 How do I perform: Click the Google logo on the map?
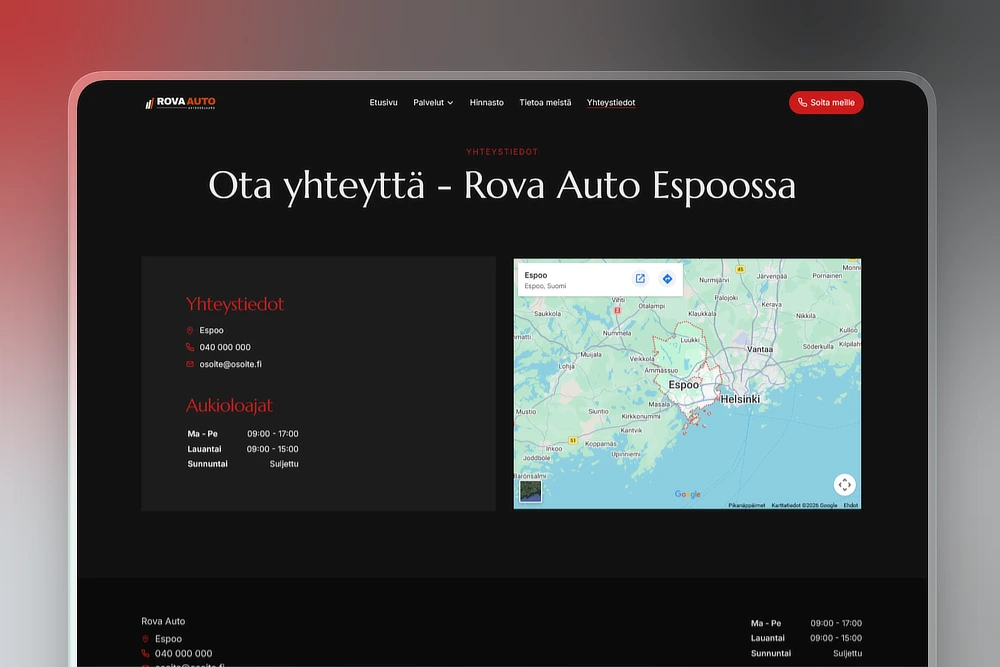(x=688, y=494)
